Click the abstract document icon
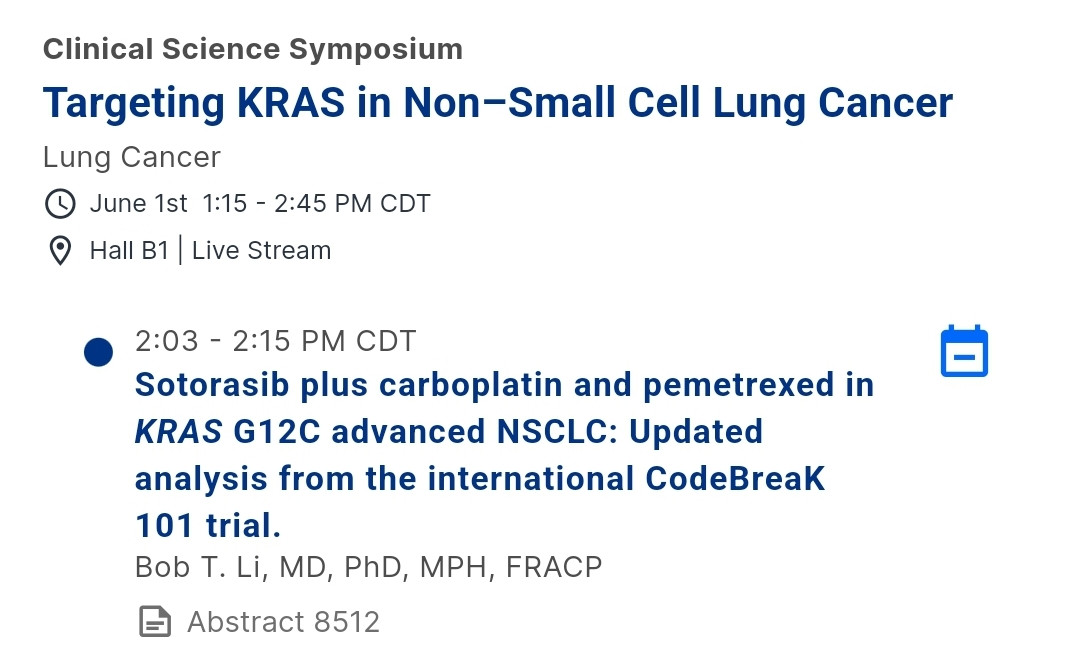 155,621
